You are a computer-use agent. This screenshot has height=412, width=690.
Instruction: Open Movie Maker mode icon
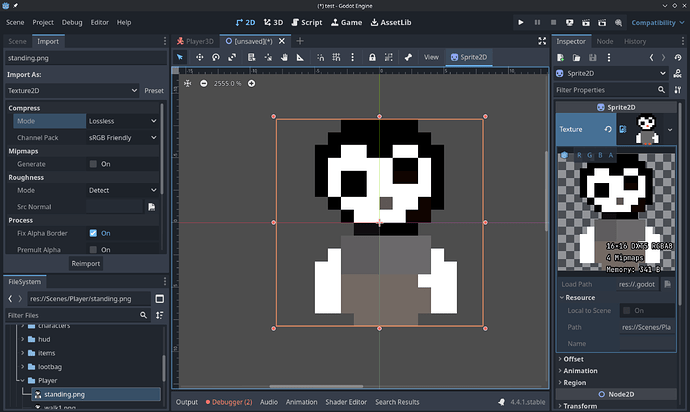618,22
